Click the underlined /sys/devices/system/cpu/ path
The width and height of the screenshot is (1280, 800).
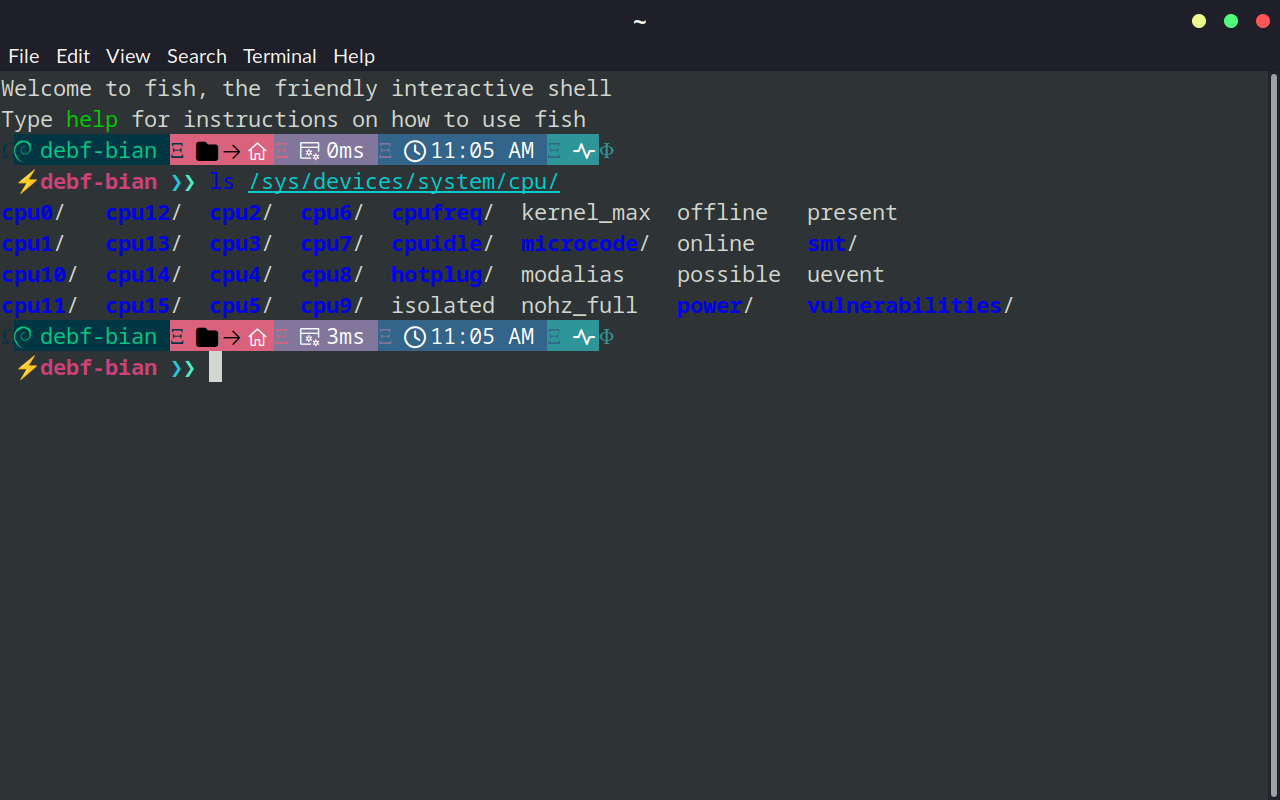403,182
